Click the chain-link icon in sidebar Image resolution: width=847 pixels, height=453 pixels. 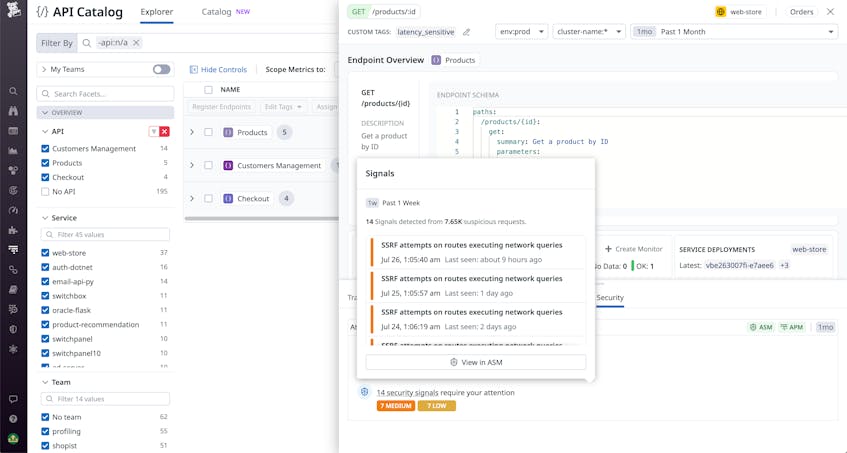point(14,269)
